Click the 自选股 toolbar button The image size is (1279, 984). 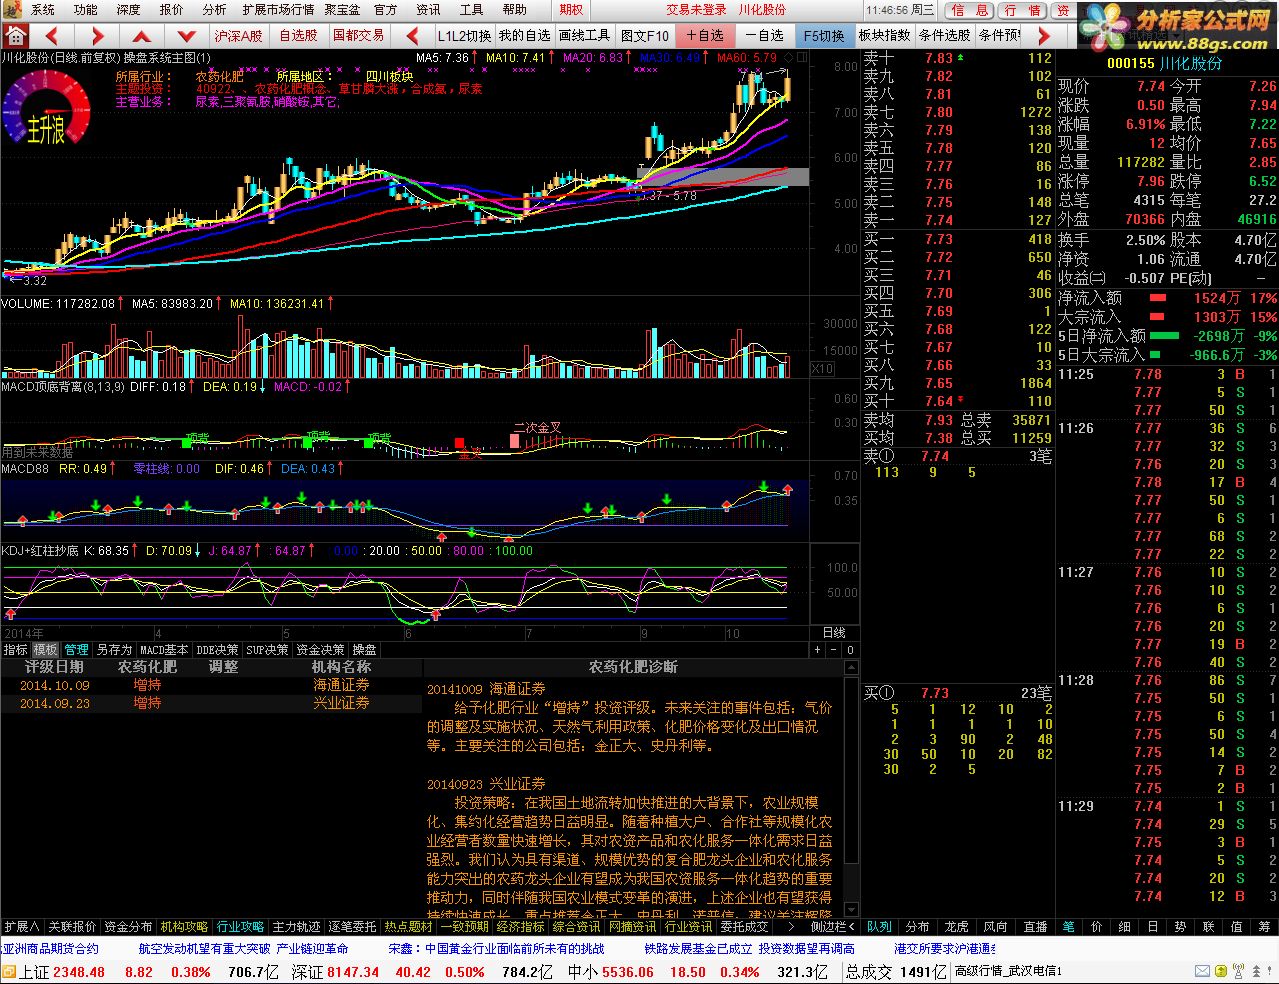click(298, 36)
